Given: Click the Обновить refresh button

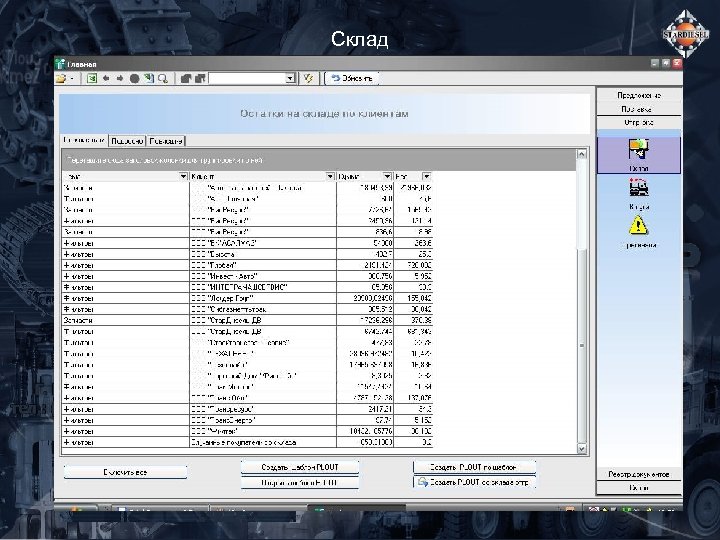Looking at the screenshot, I should pyautogui.click(x=352, y=77).
